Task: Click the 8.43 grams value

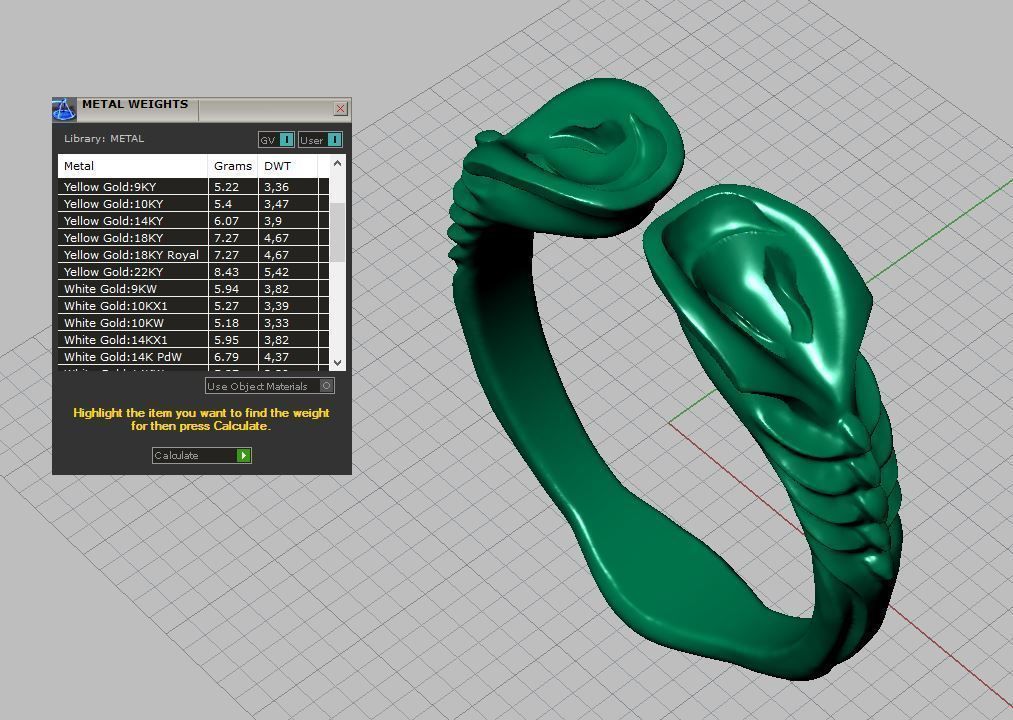Action: [x=227, y=272]
